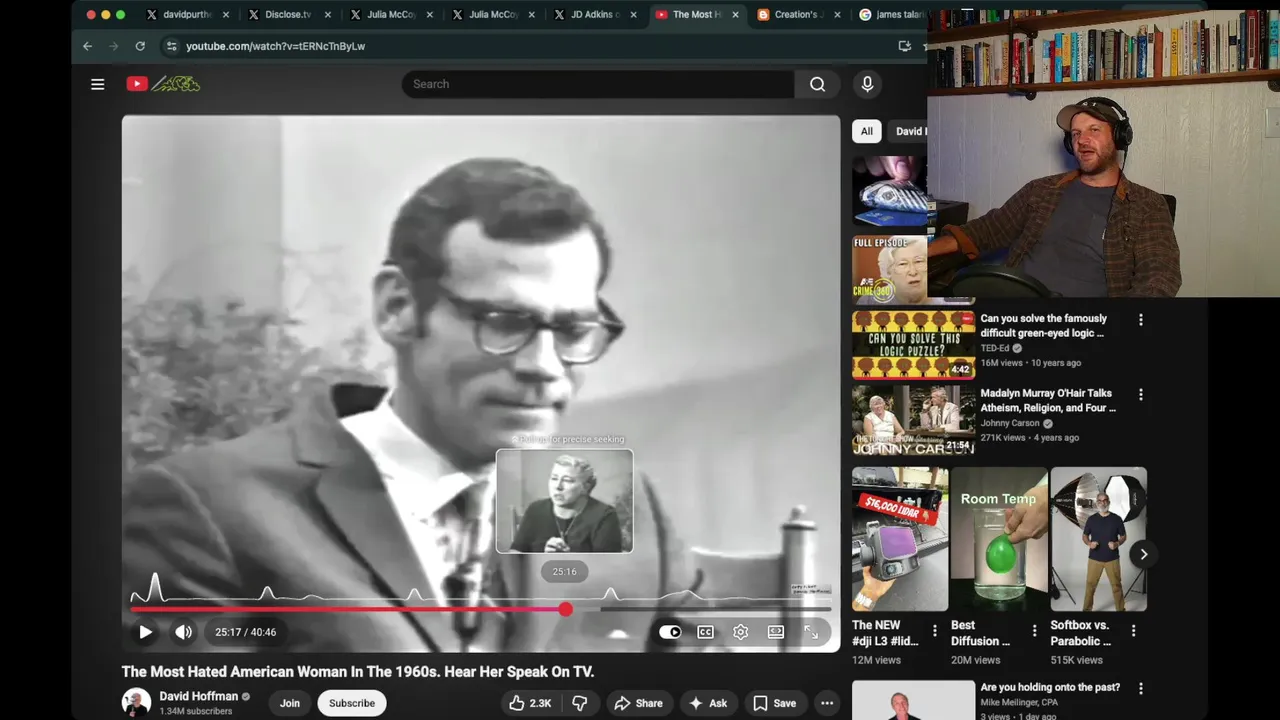Subscribe to David Hoffman channel
This screenshot has height=720, width=1280.
click(352, 703)
